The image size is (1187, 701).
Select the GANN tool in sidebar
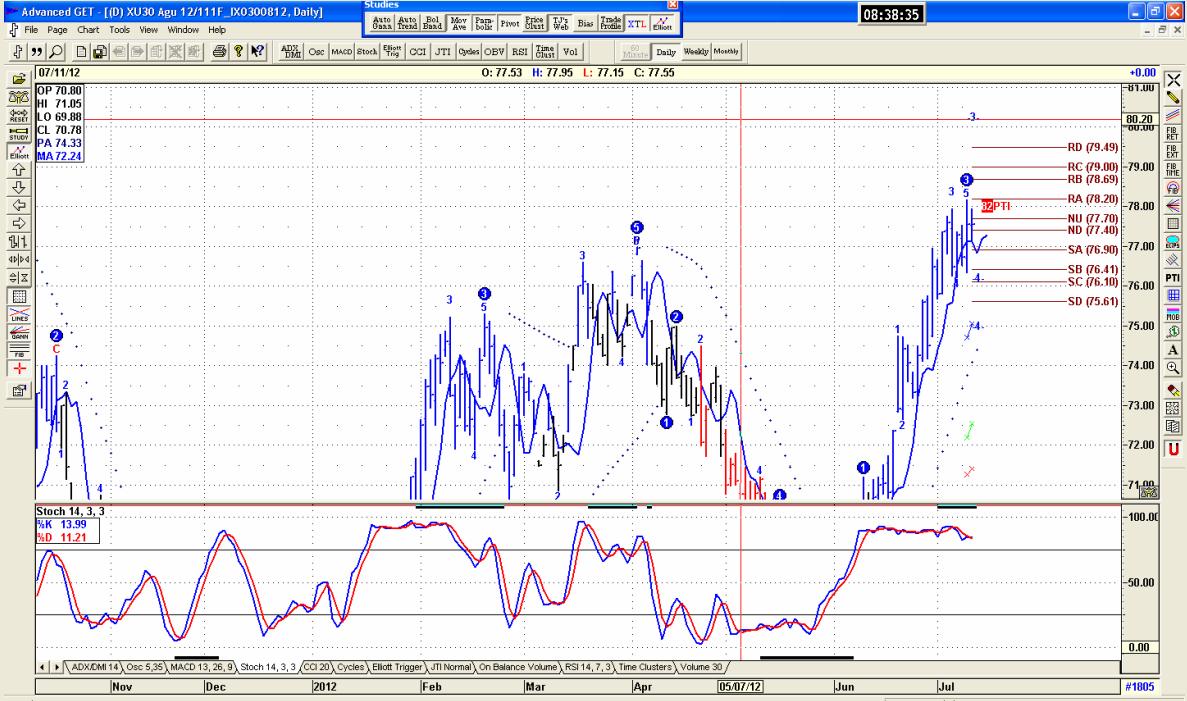point(19,332)
